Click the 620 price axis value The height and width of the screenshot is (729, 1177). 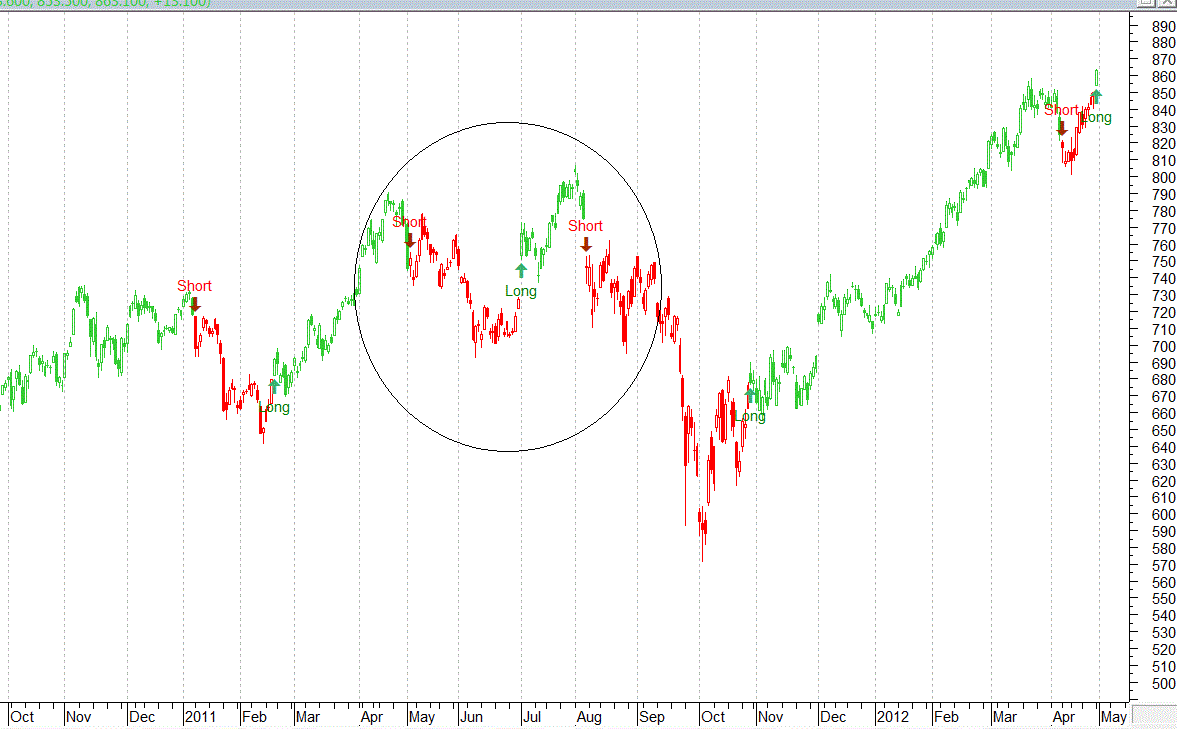pos(1163,481)
